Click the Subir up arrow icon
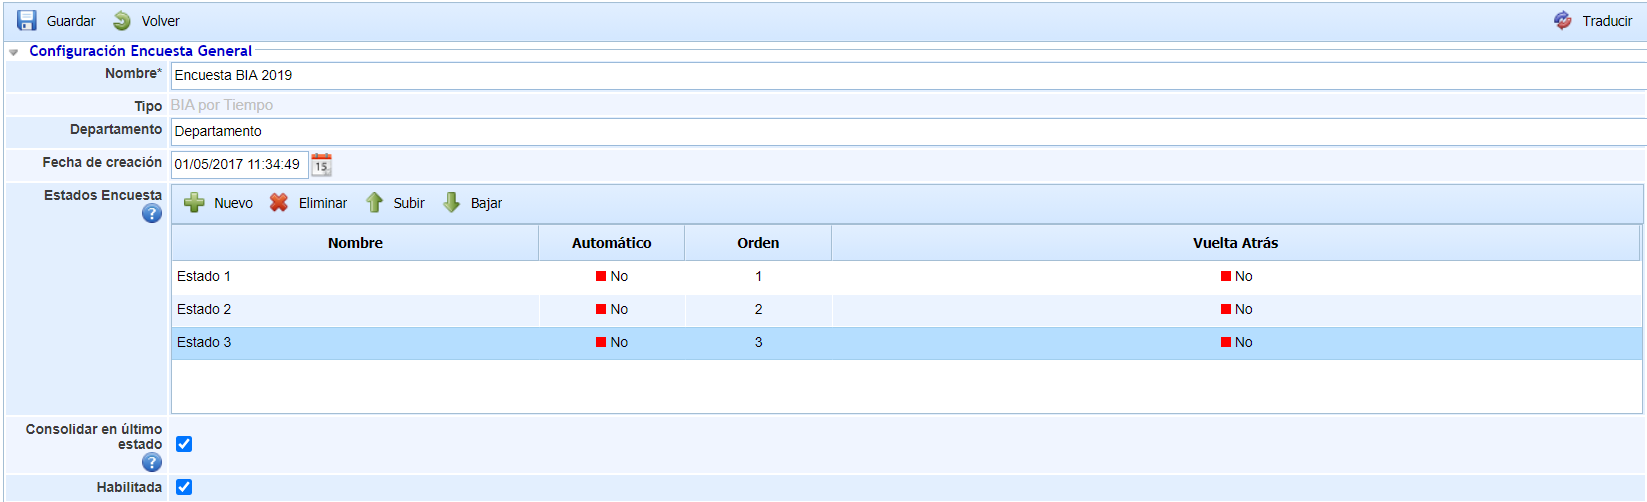Viewport: 1647px width, 502px height. 374,203
